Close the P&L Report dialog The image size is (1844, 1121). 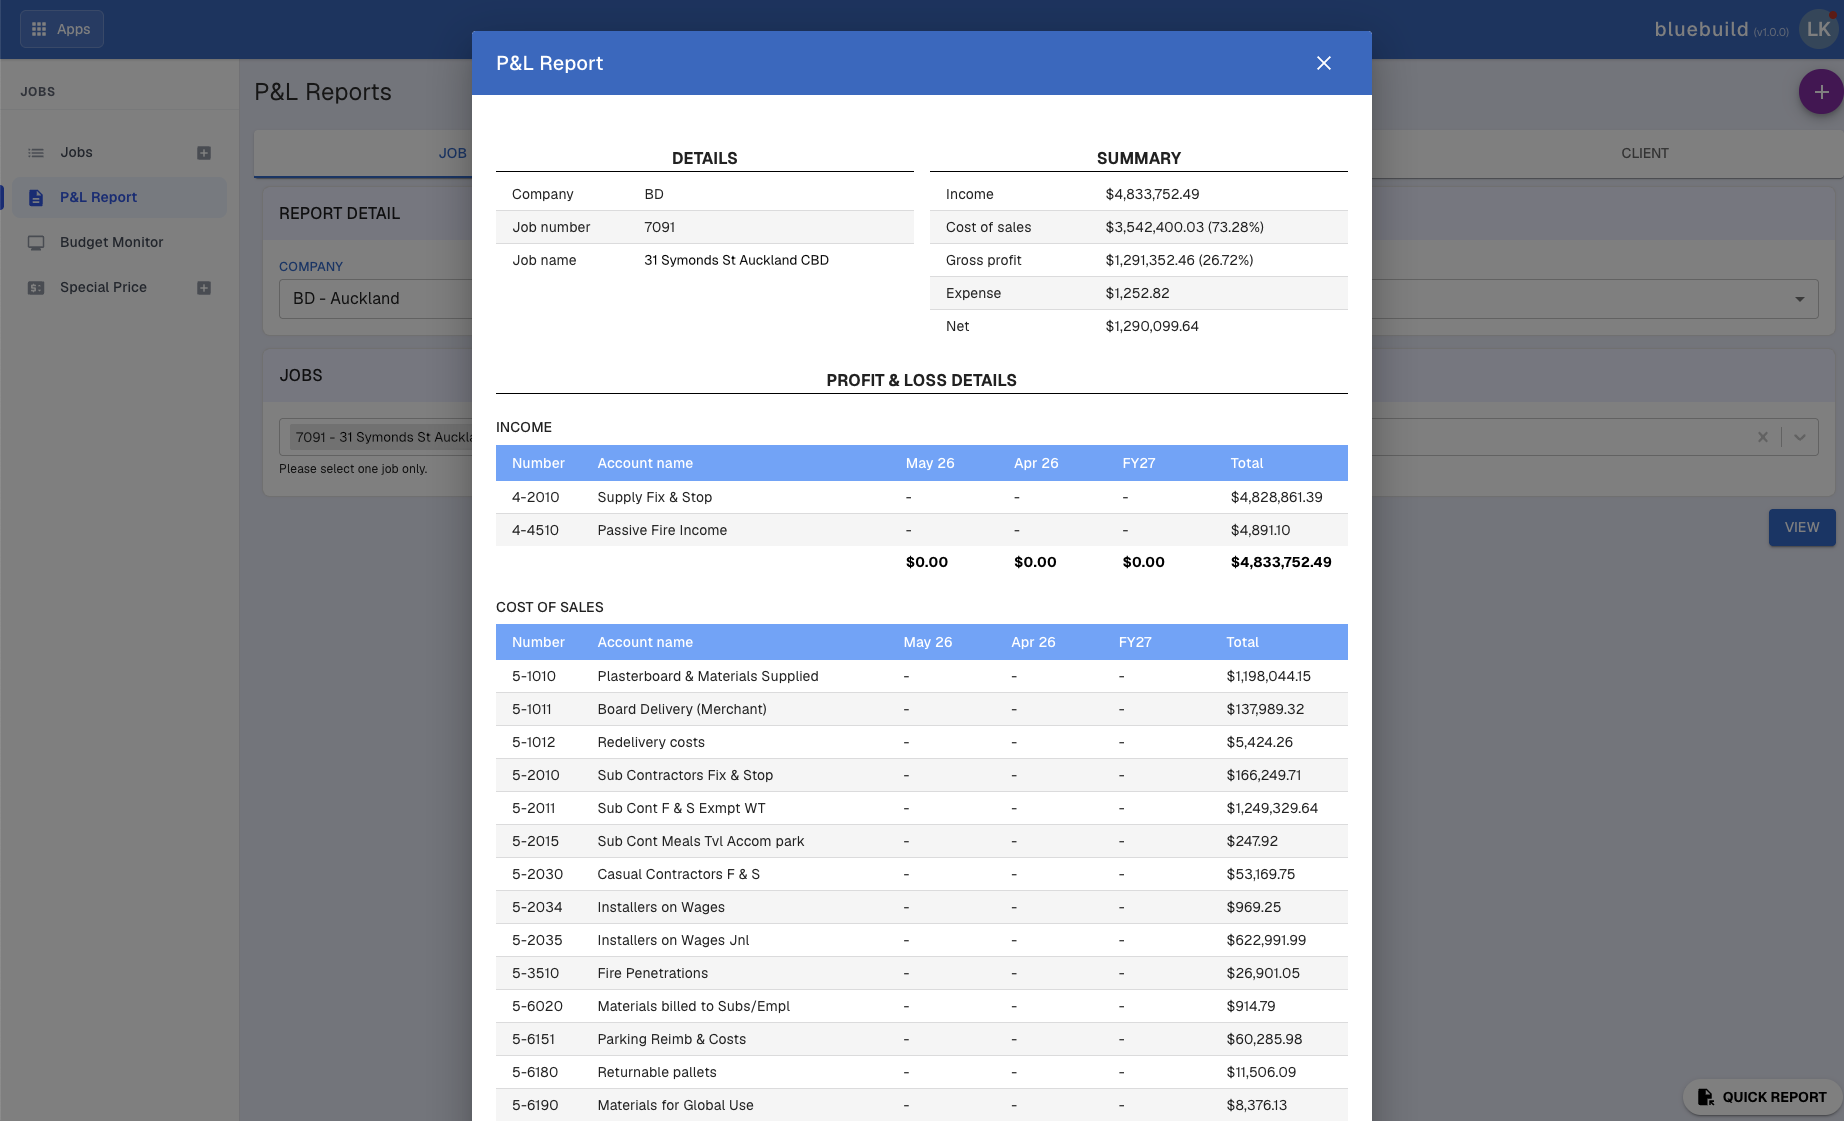pos(1323,63)
